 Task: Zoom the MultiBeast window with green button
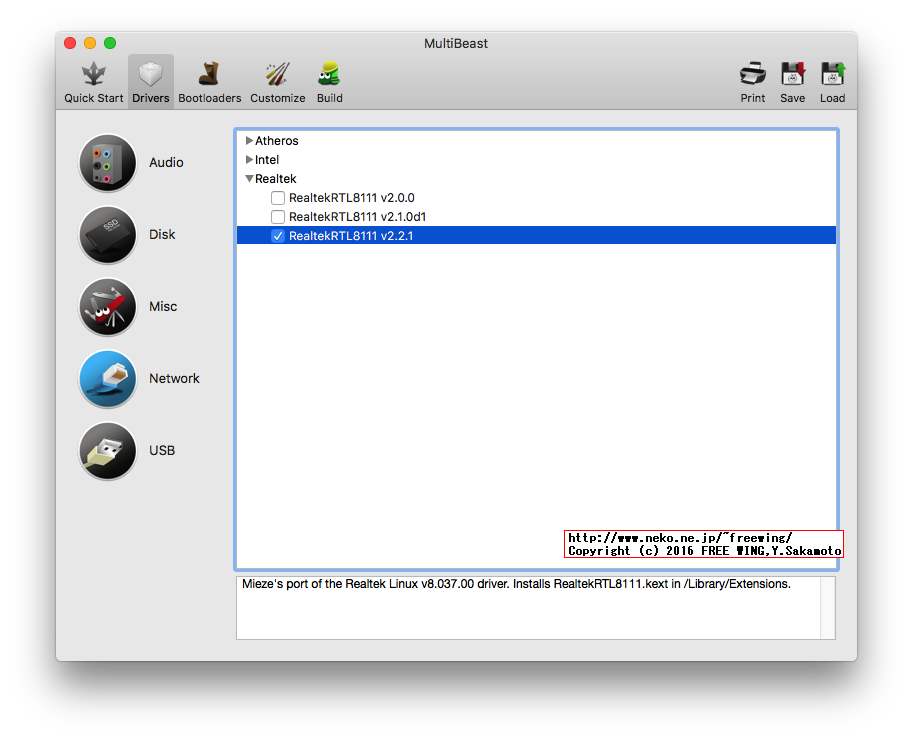(110, 43)
